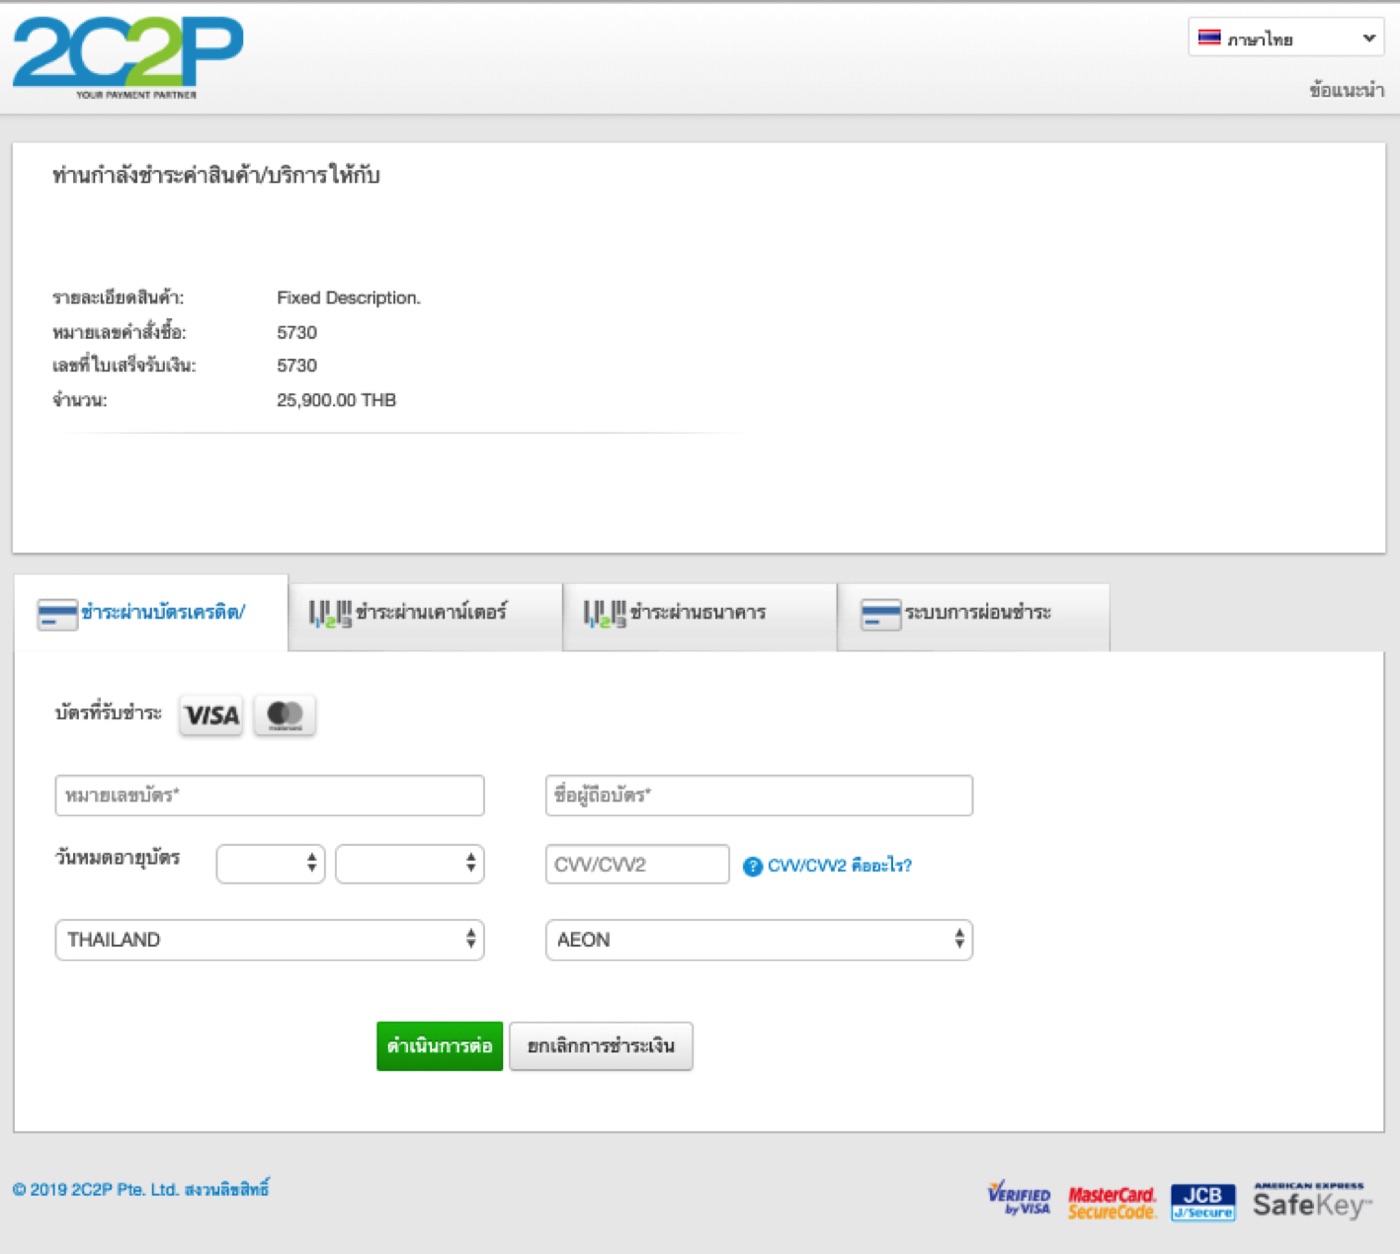This screenshot has width=1400, height=1254.
Task: Click the JCB J/Secure badge
Action: [1203, 1202]
